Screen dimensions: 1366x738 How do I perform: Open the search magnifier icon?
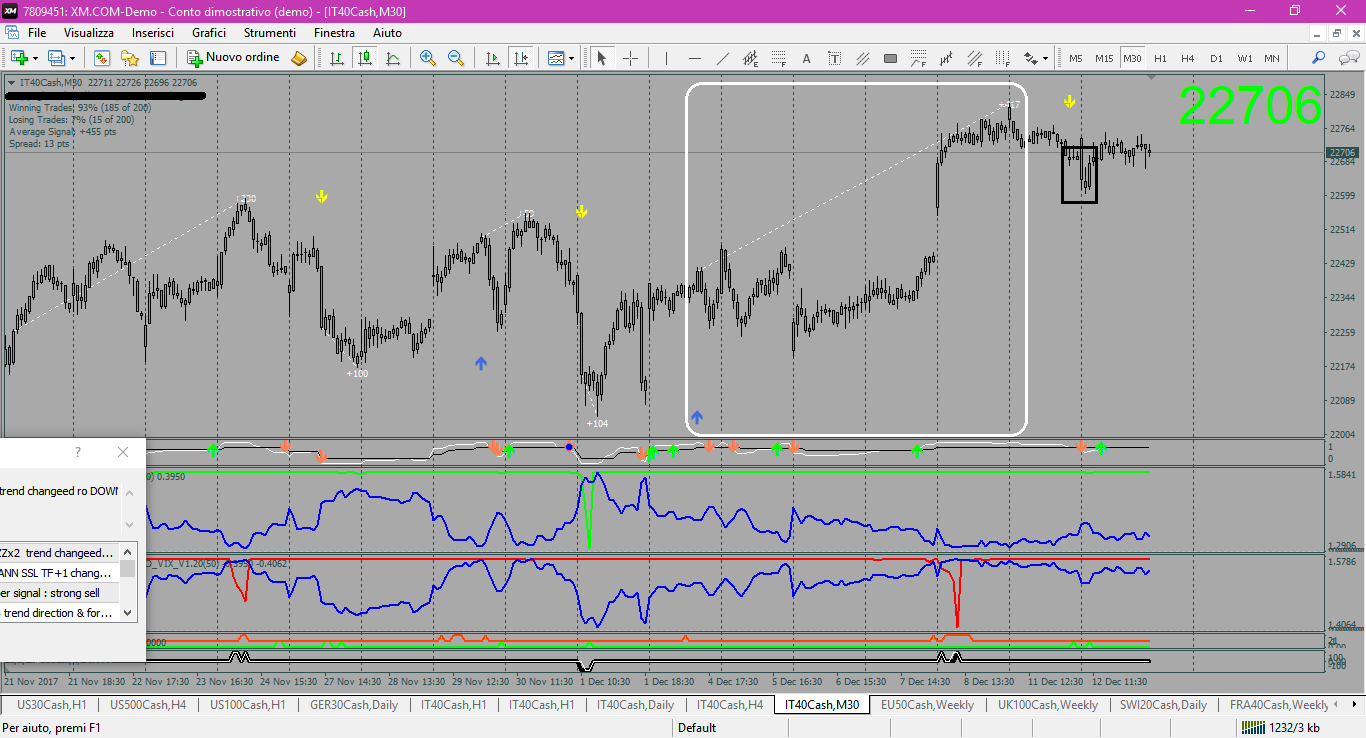(1319, 58)
